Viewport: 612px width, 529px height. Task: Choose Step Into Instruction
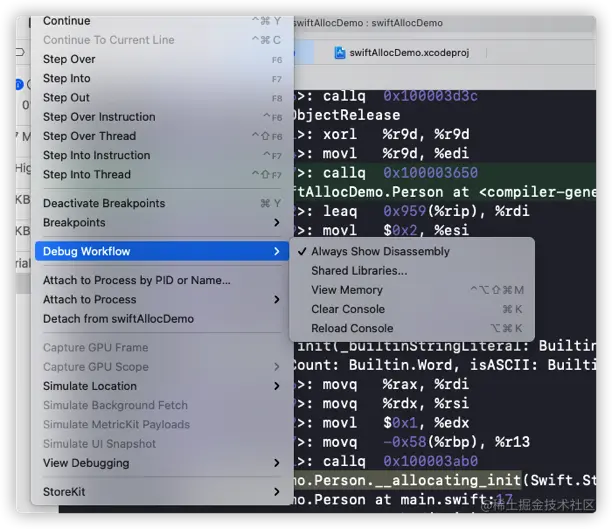(x=162, y=155)
